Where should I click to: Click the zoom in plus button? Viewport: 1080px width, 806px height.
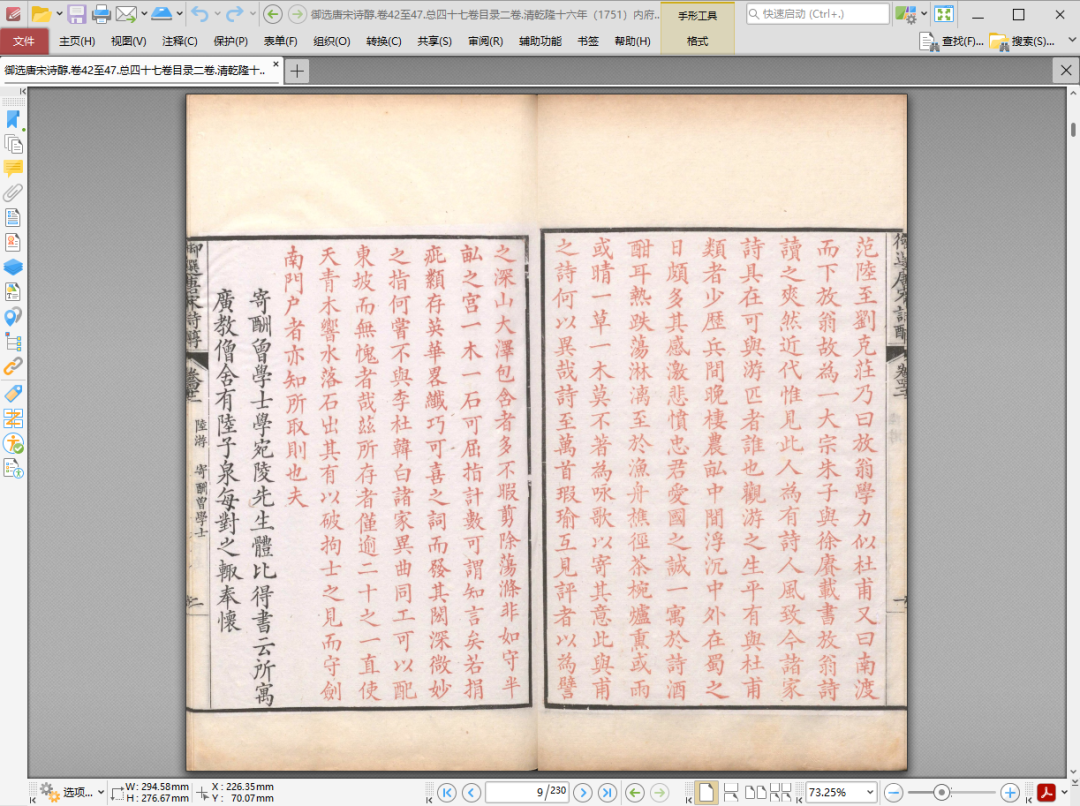click(x=1010, y=792)
